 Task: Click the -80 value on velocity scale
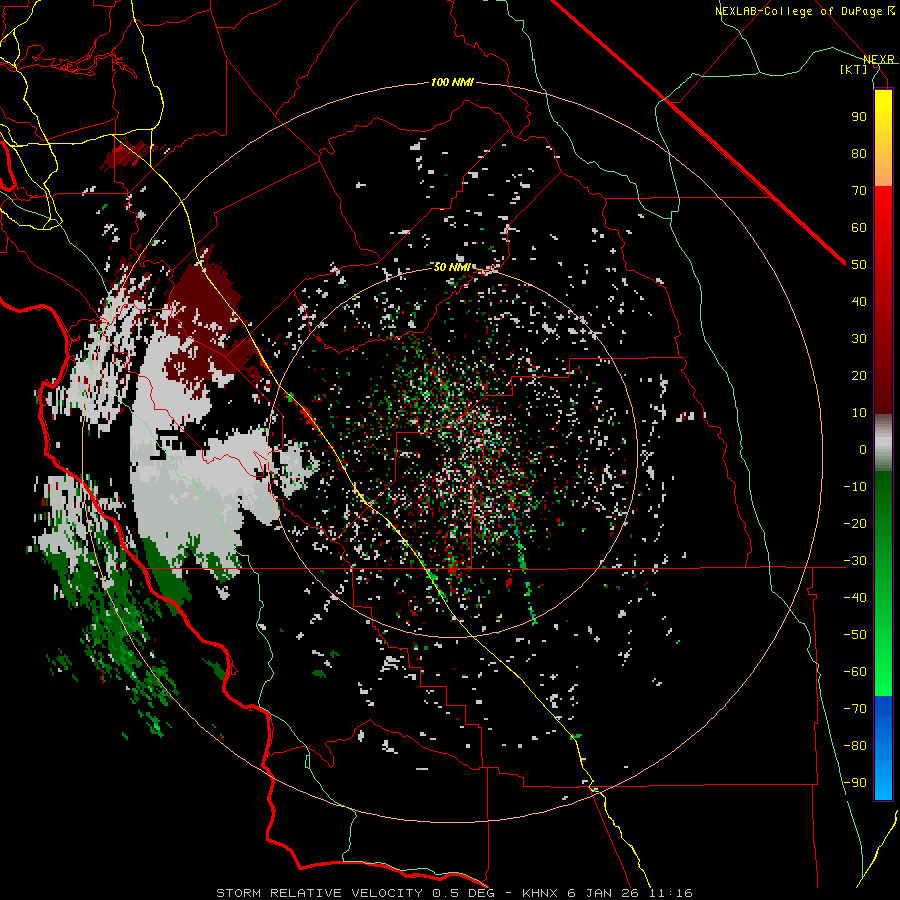(x=855, y=746)
